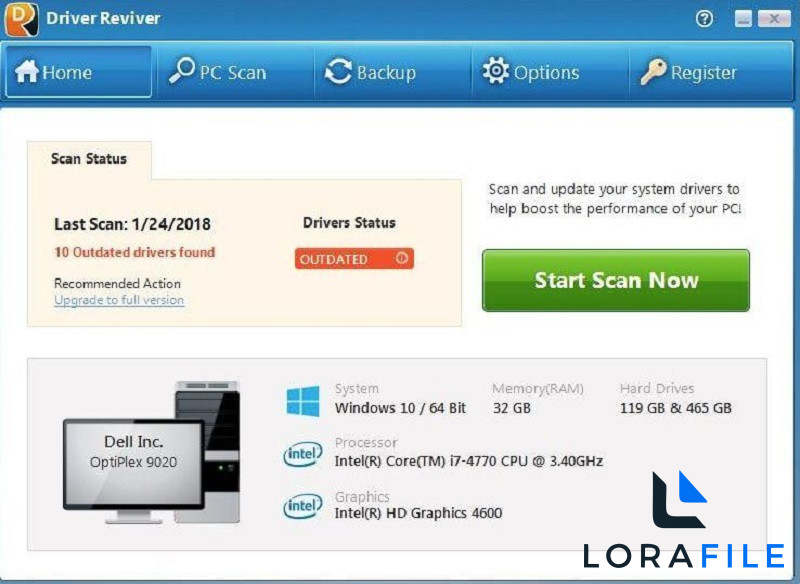Click the Options gear icon
800x584 pixels.
coord(495,70)
